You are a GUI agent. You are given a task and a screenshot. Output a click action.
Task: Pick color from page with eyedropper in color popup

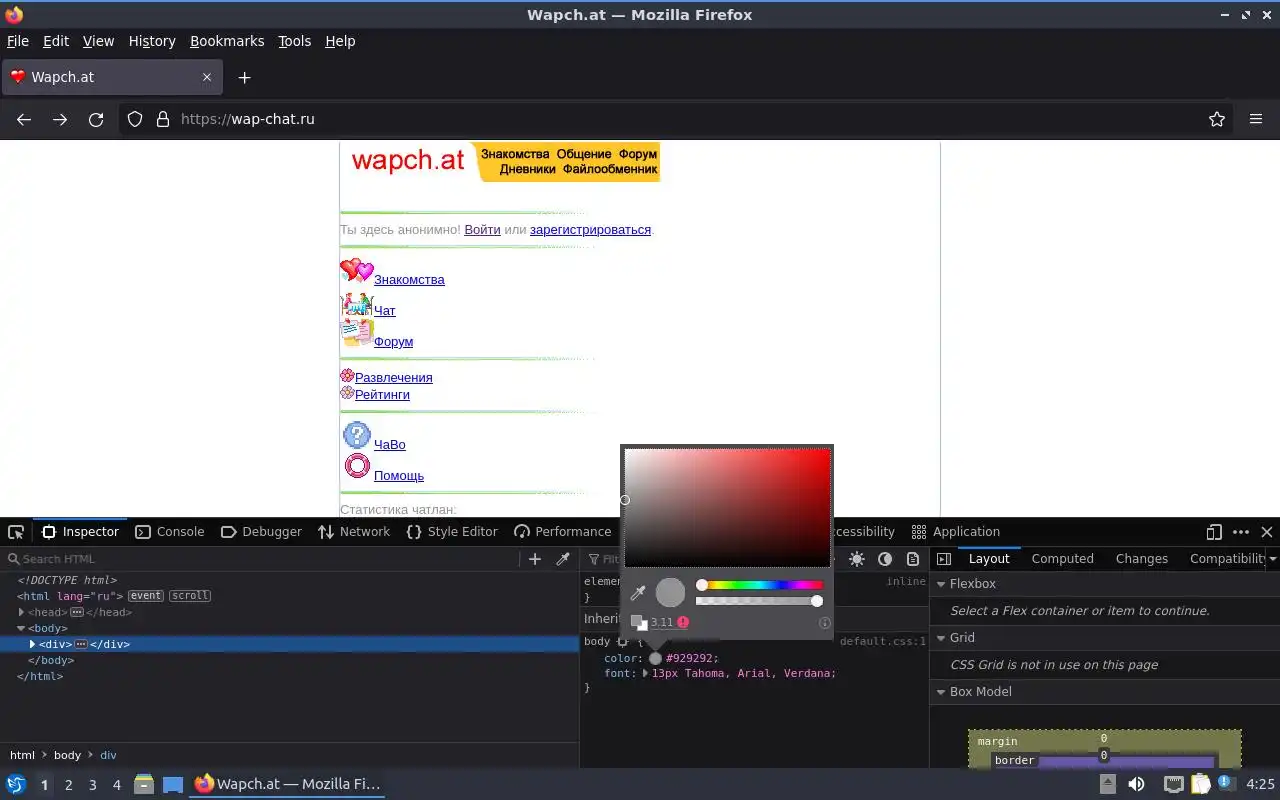(x=638, y=593)
